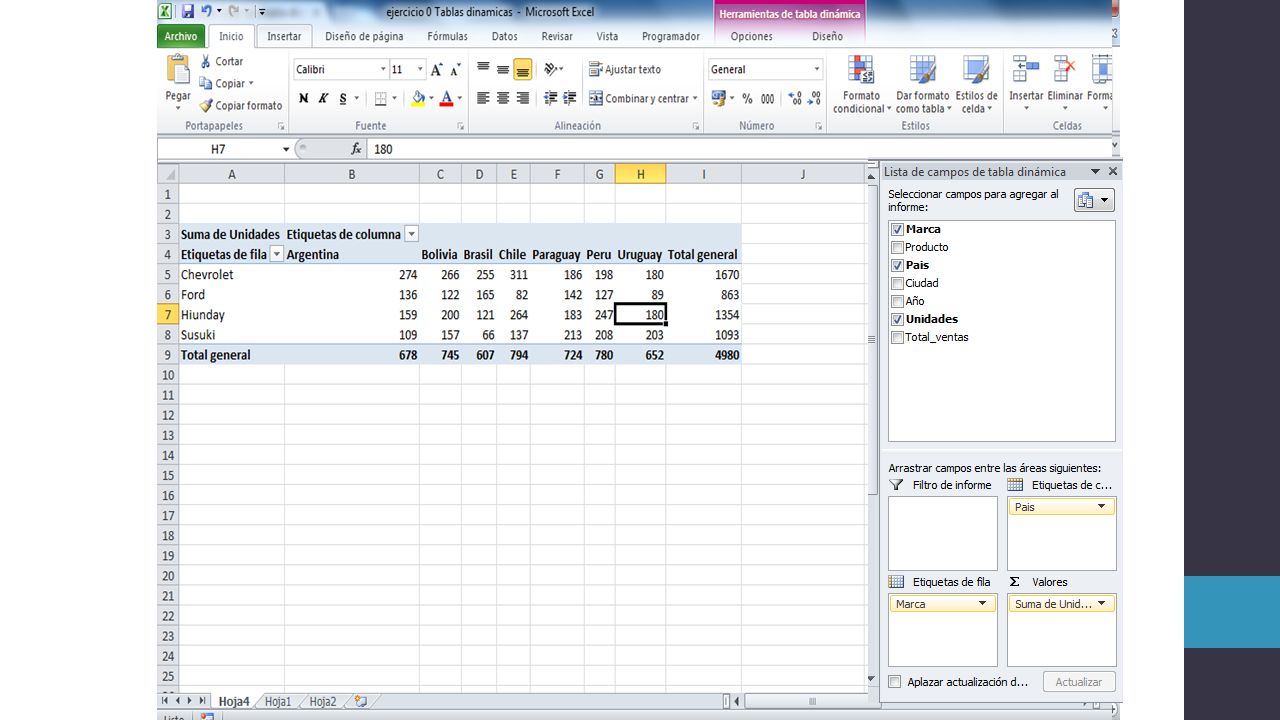Open Etiquetas de columna filter dropdown
The image size is (1280, 720).
411,234
